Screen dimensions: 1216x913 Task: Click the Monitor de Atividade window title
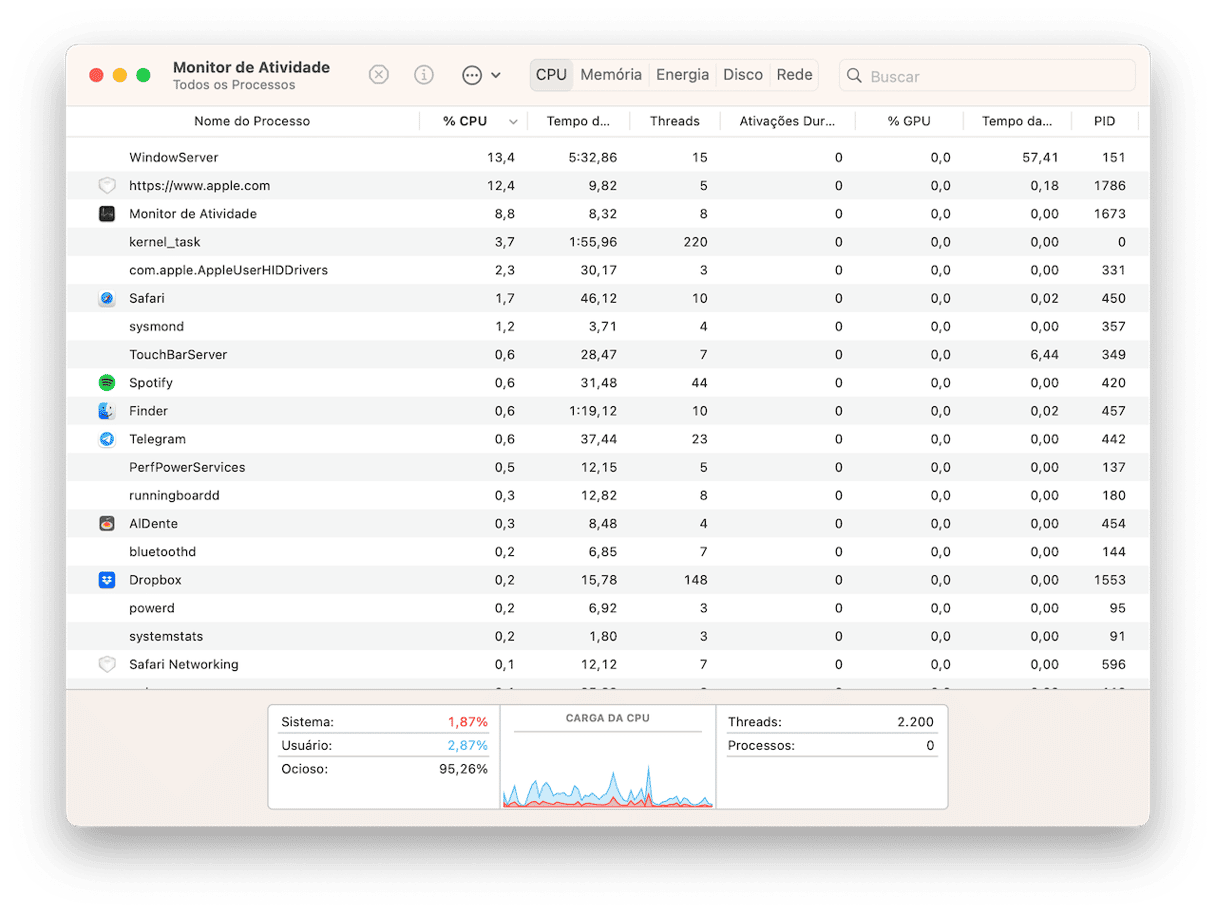click(x=251, y=67)
